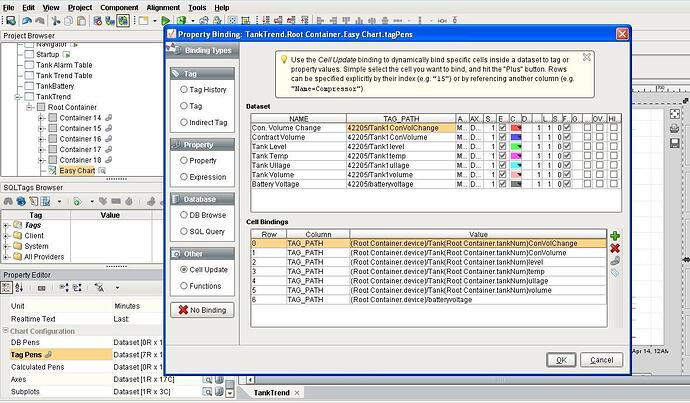Click the Cancel button in the binding dialog
690x403 pixels.
tap(602, 360)
